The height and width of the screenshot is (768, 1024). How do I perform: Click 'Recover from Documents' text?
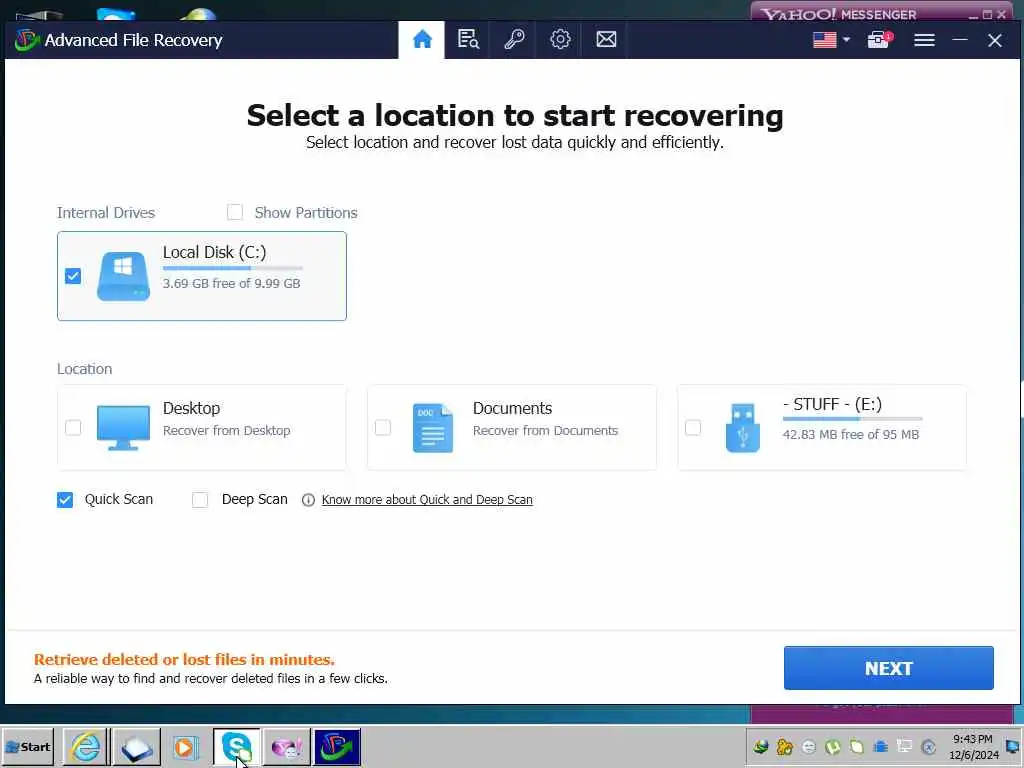pos(545,430)
